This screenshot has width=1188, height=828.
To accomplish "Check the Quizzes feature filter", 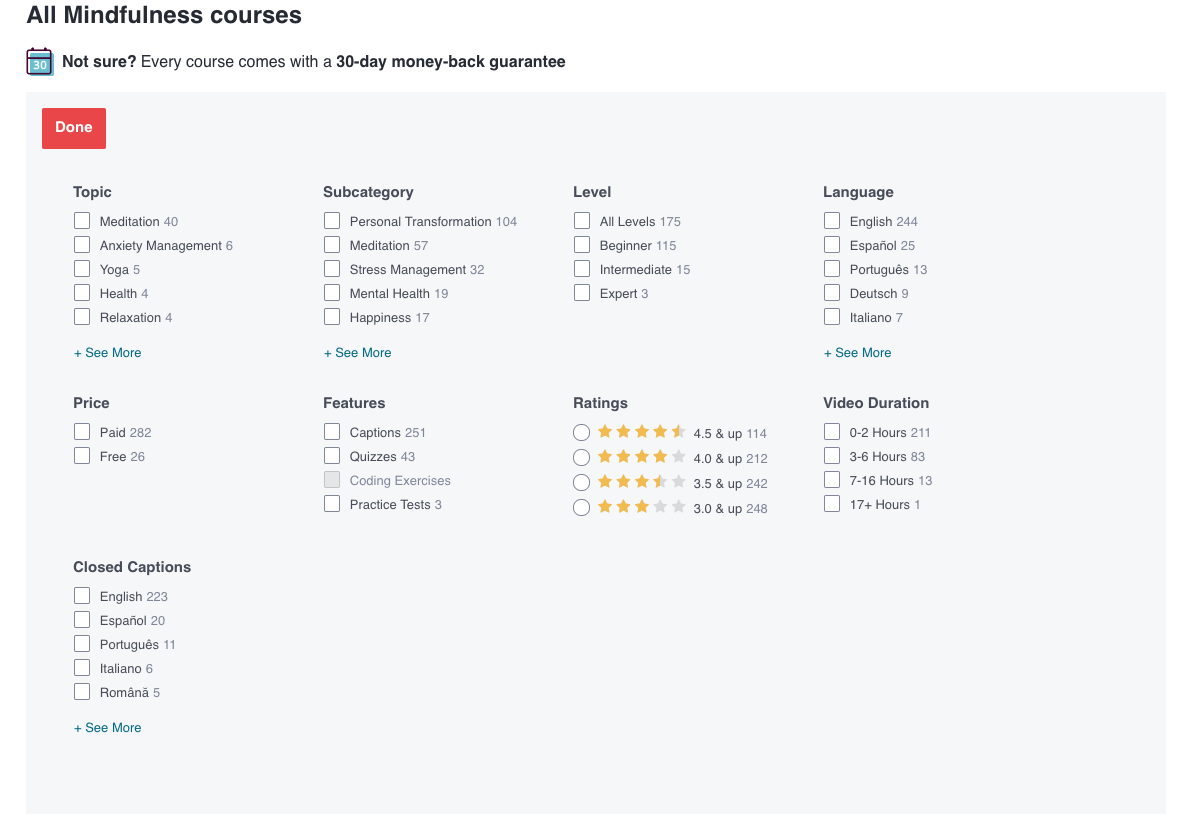I will click(x=331, y=455).
